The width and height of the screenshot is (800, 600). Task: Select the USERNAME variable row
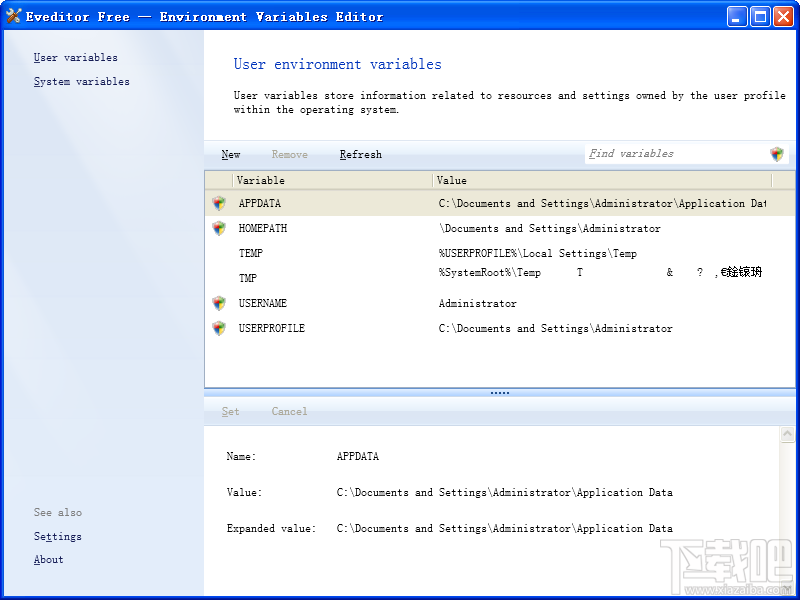tap(499, 303)
